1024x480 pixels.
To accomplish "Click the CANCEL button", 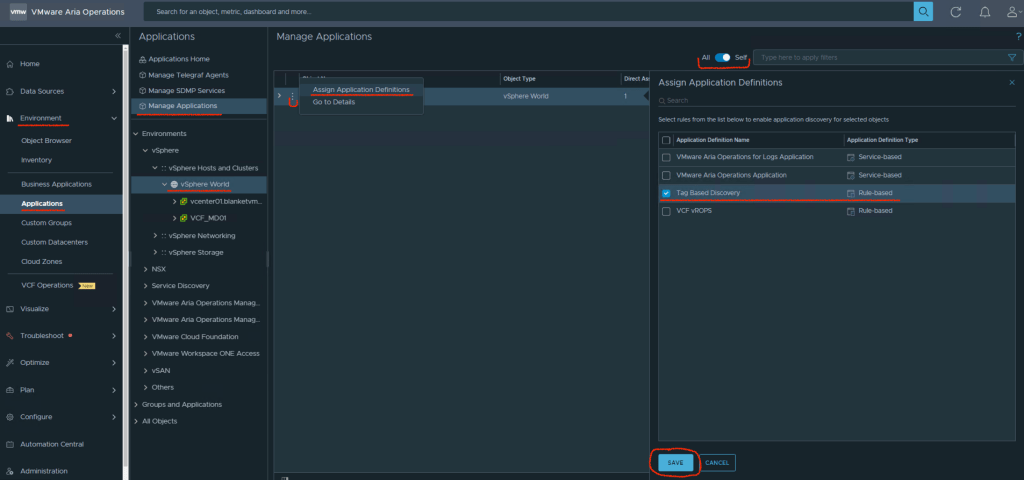I will coord(717,462).
